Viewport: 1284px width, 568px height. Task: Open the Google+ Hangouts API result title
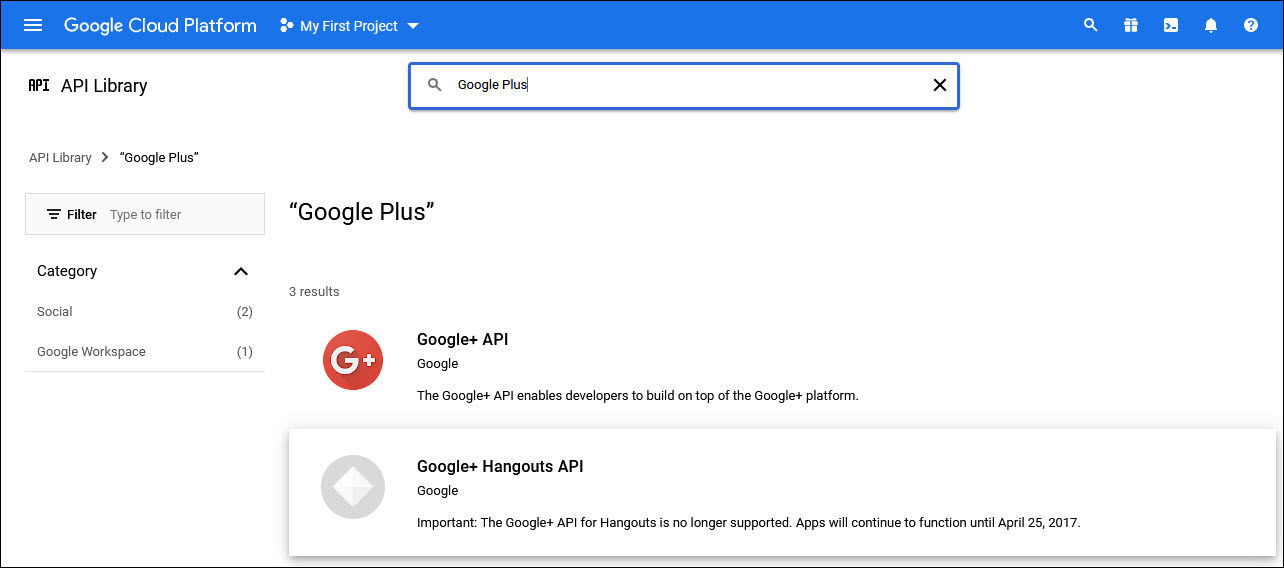(499, 466)
